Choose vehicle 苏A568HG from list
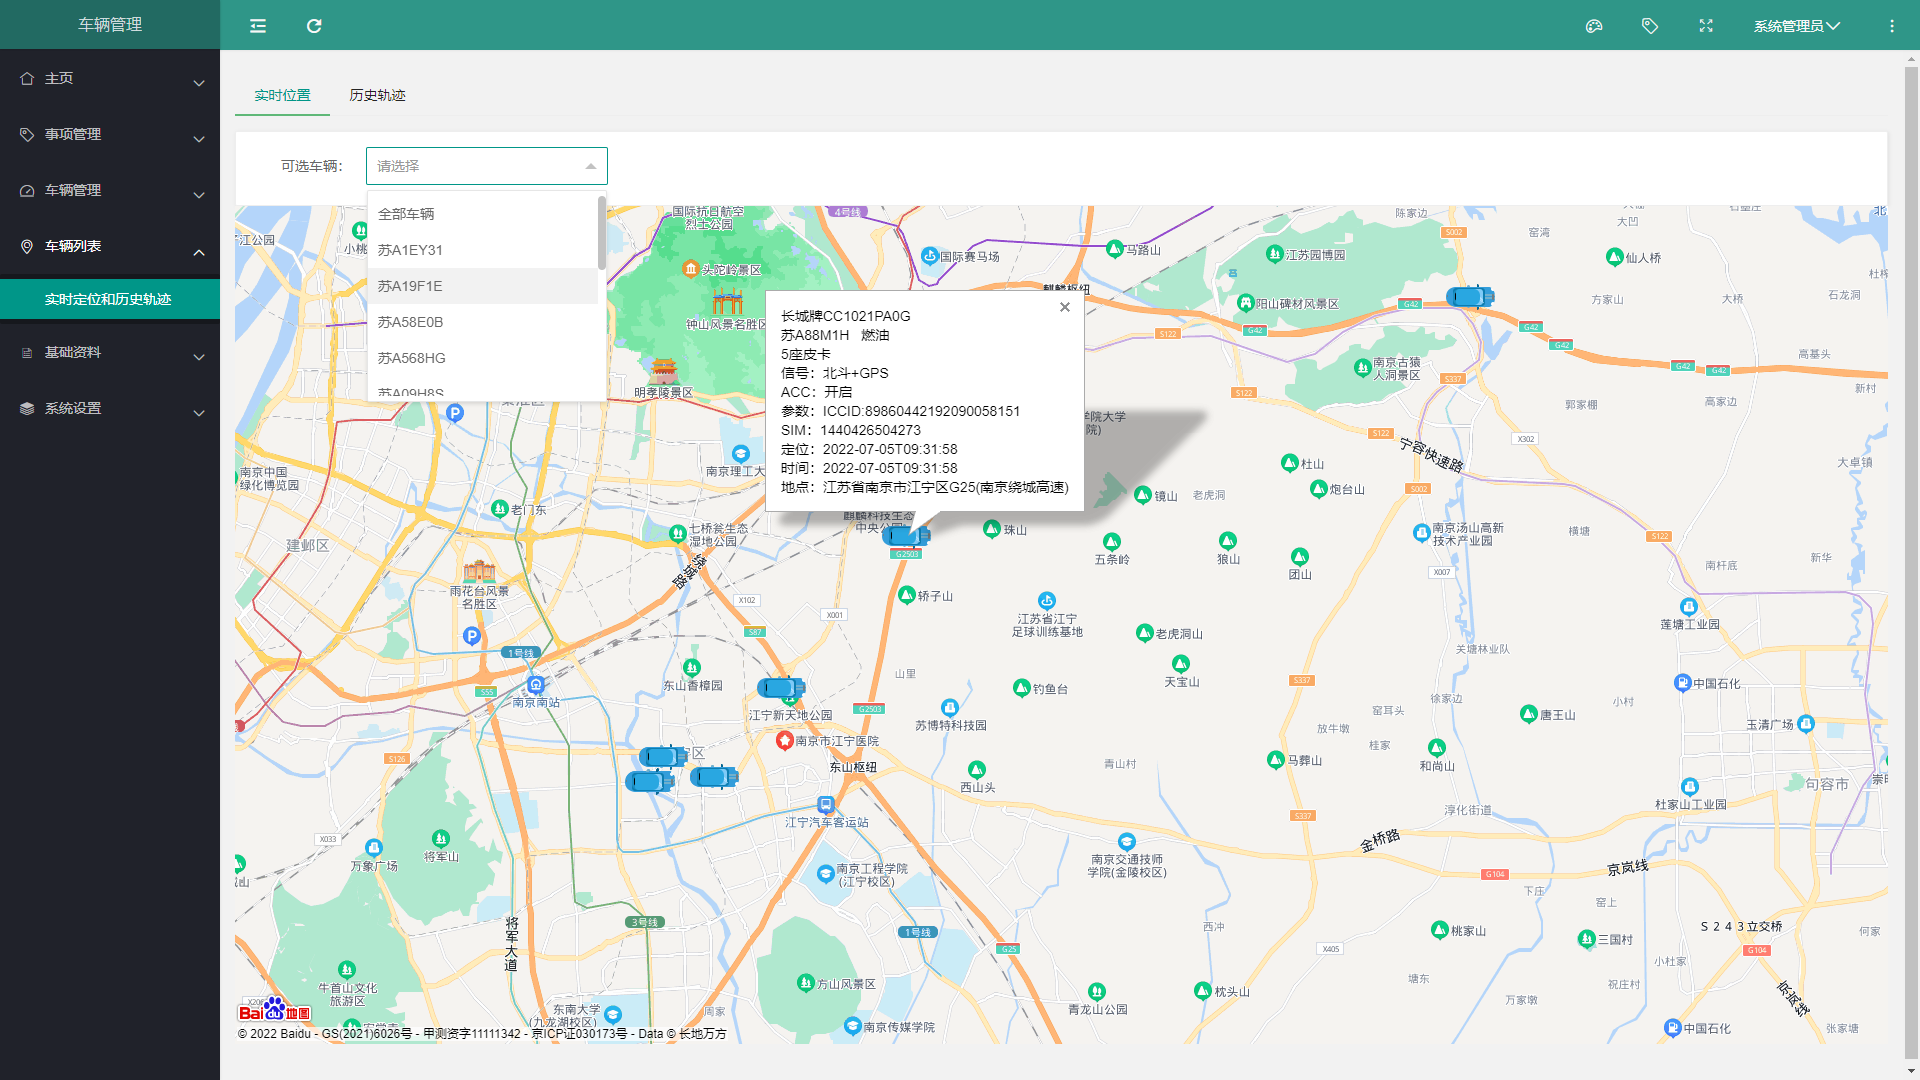The height and width of the screenshot is (1080, 1920). (483, 358)
